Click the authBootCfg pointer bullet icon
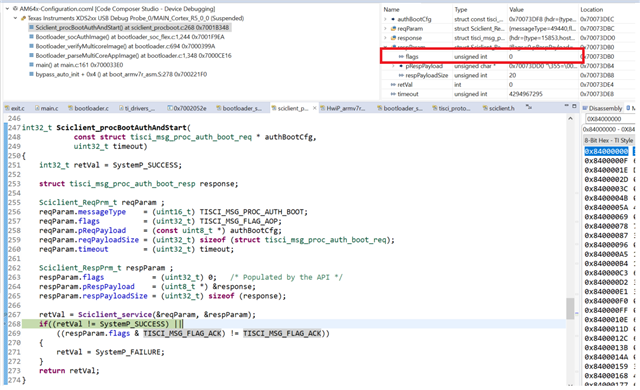The width and height of the screenshot is (640, 390). [x=393, y=19]
